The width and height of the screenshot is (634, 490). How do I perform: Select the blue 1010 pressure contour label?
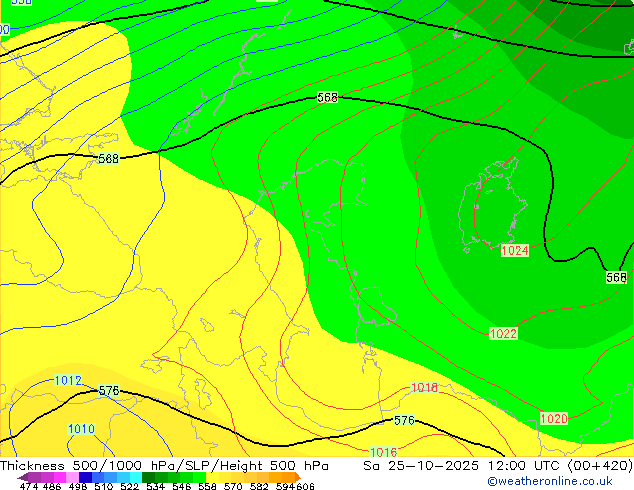(x=81, y=429)
